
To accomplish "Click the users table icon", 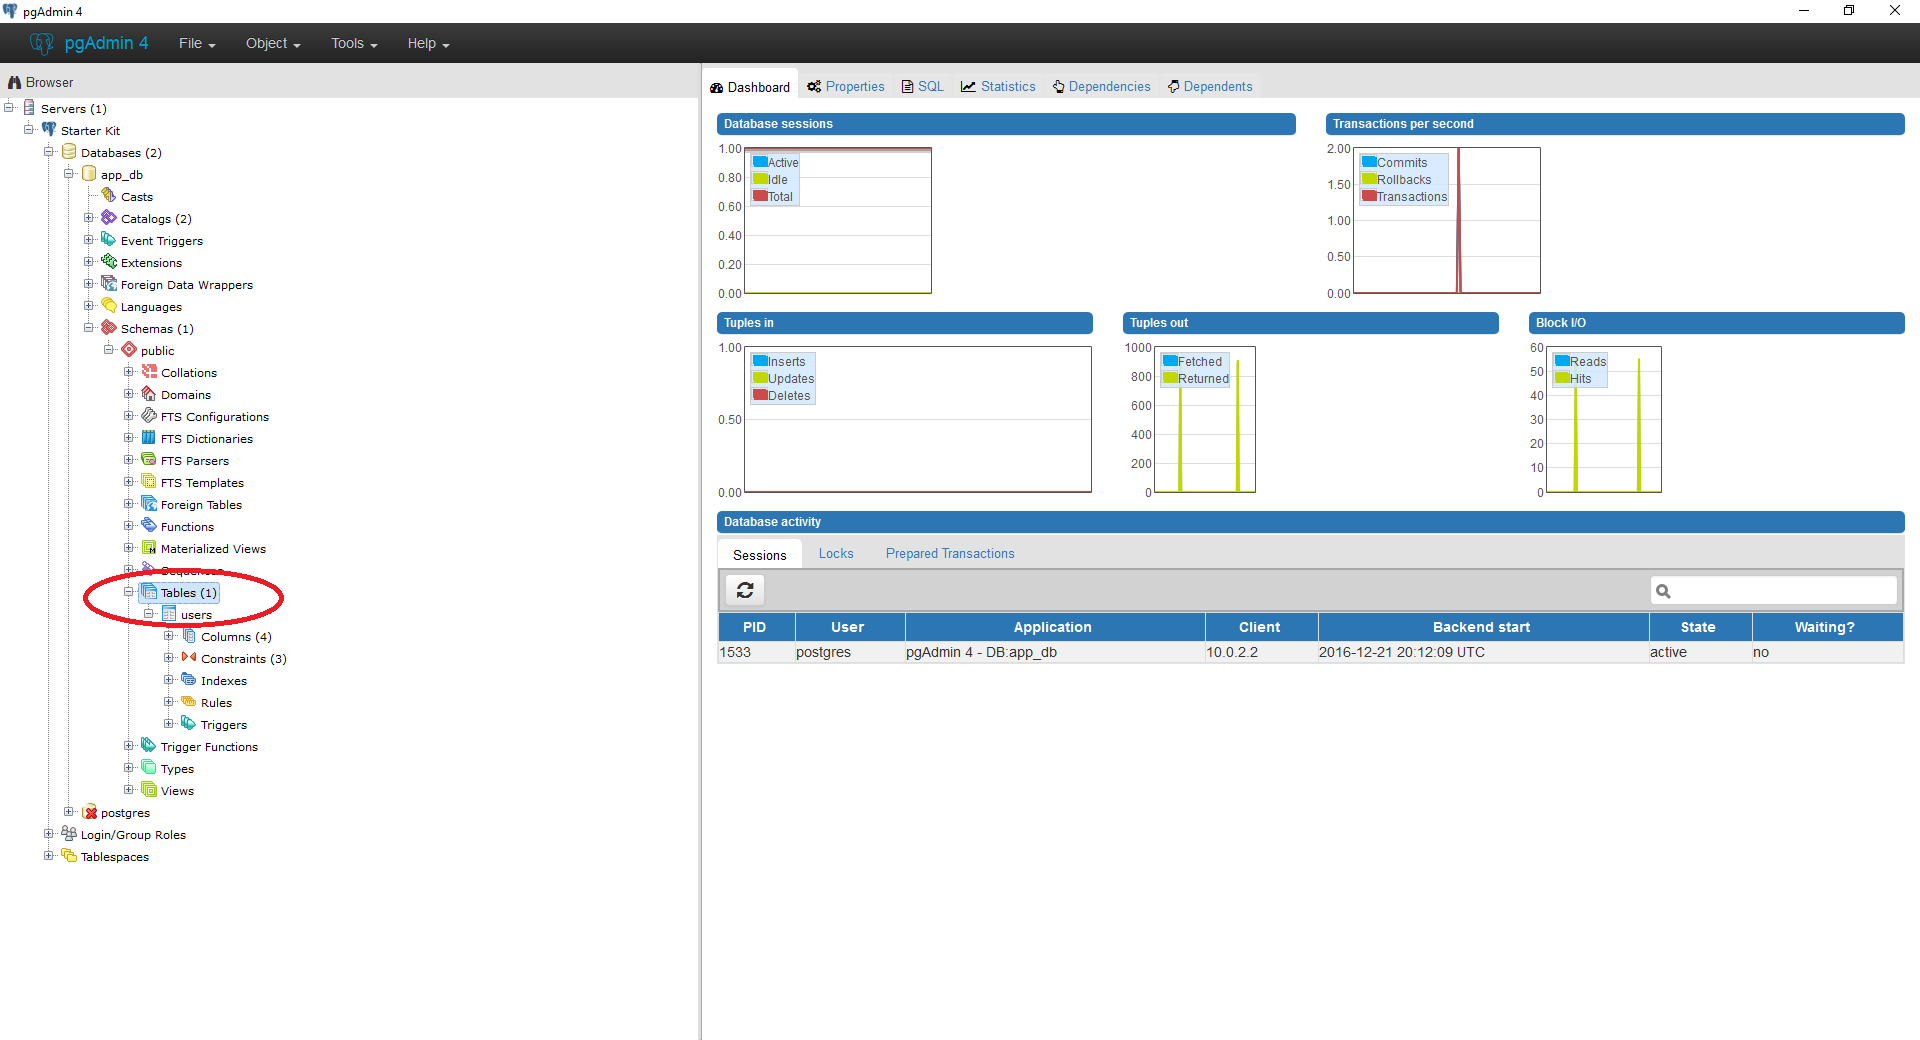I will [169, 614].
